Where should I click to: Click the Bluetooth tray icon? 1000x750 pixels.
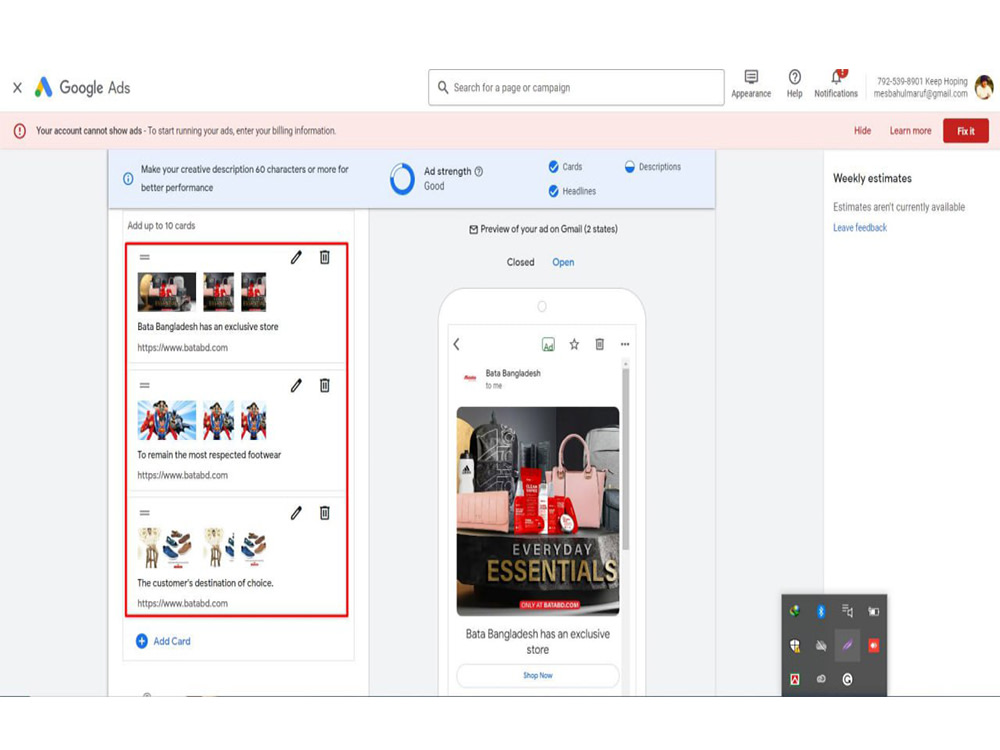click(821, 611)
